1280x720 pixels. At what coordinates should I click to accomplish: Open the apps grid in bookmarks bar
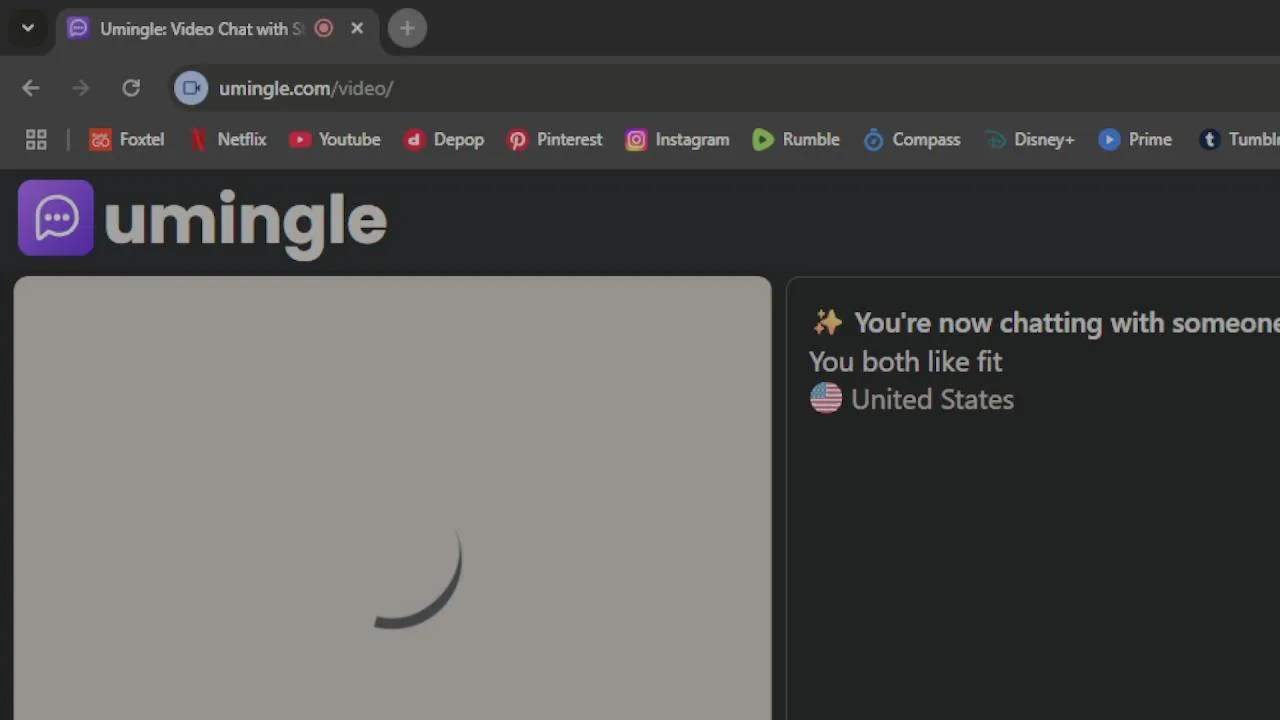click(x=36, y=140)
